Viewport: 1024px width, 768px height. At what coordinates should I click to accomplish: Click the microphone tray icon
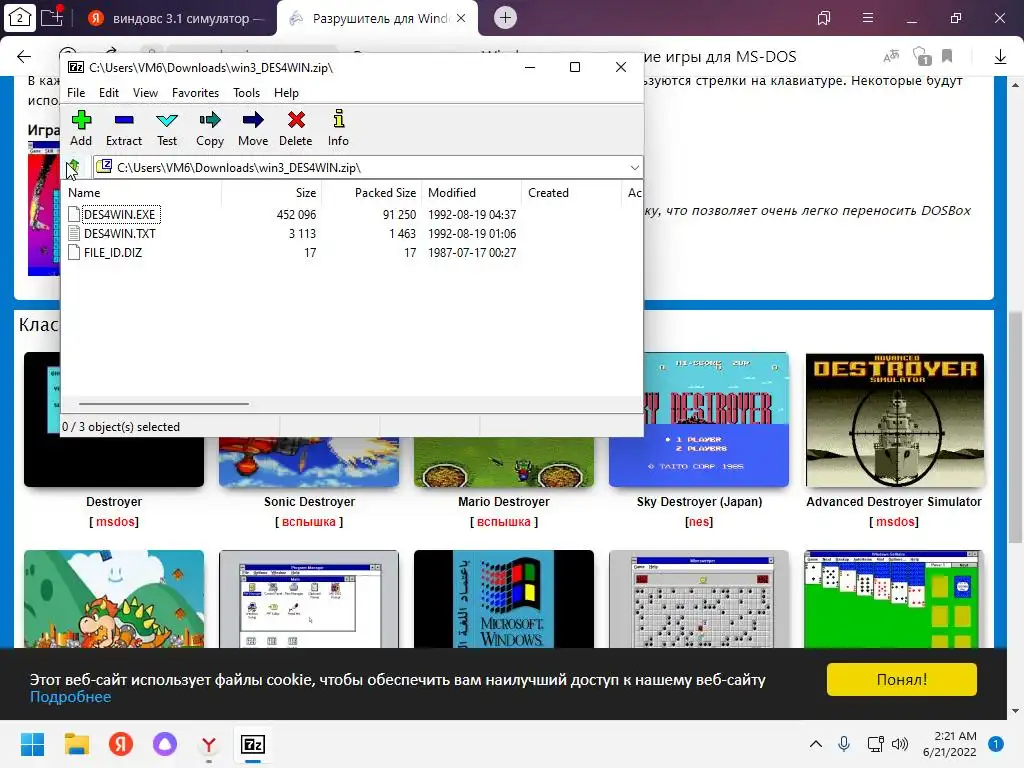point(844,744)
